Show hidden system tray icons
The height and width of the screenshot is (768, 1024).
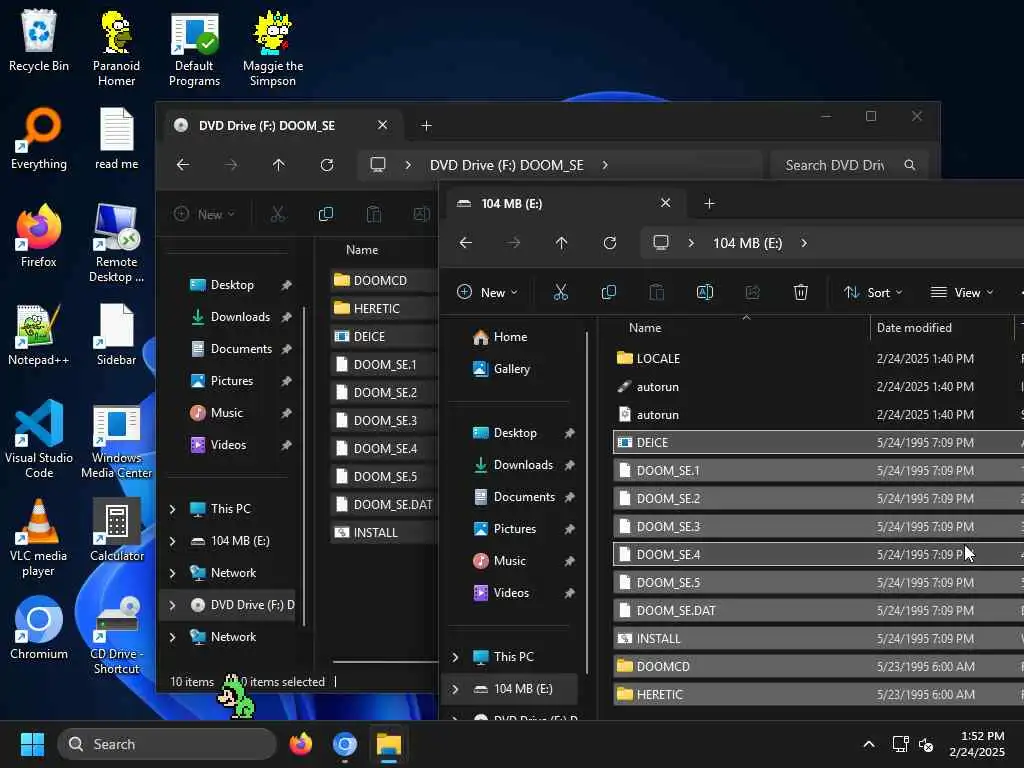pyautogui.click(x=869, y=744)
